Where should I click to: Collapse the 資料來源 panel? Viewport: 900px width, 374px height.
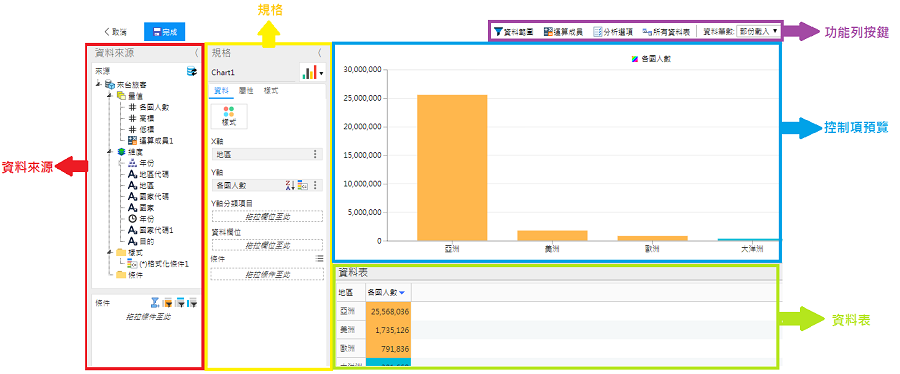pos(196,53)
